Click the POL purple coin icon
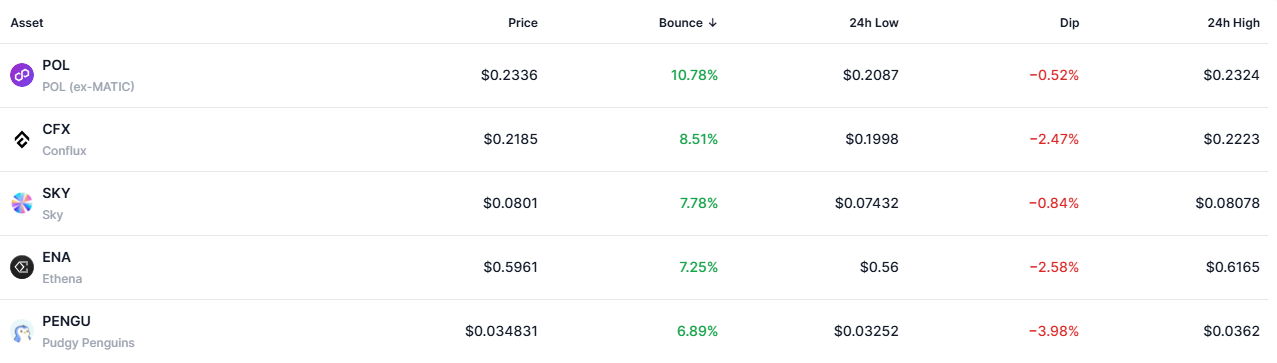Image resolution: width=1277 pixels, height=363 pixels. pos(22,75)
